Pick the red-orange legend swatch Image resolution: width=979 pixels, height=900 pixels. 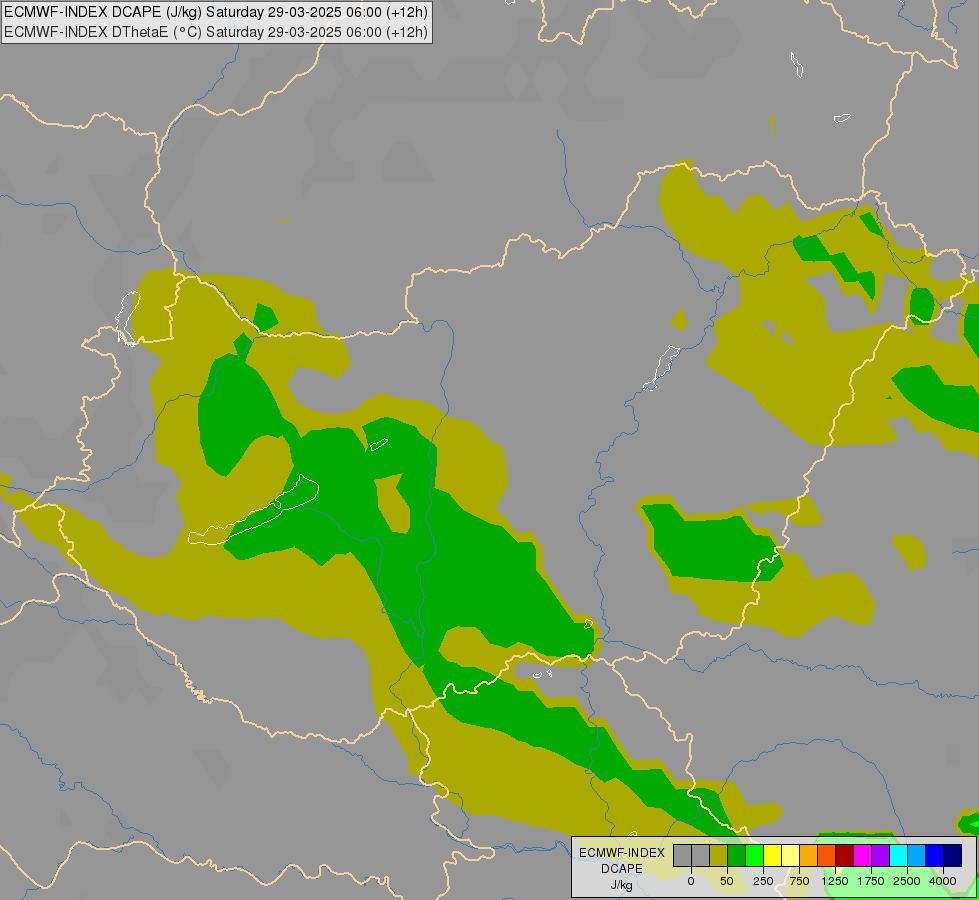tap(827, 855)
